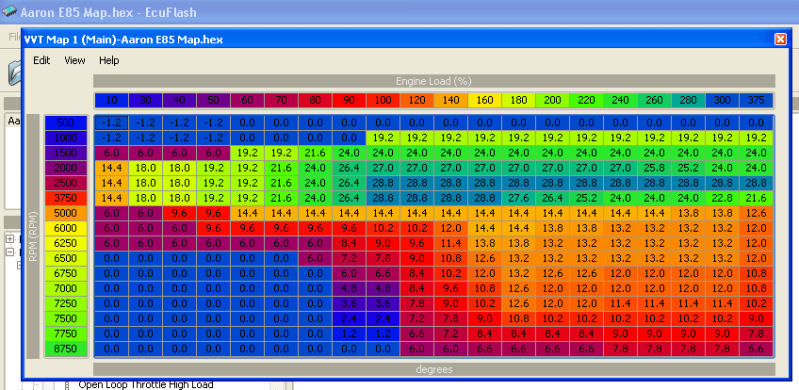
Task: Select 26.4 cell at 2500 RPM, load 90
Action: pyautogui.click(x=349, y=183)
